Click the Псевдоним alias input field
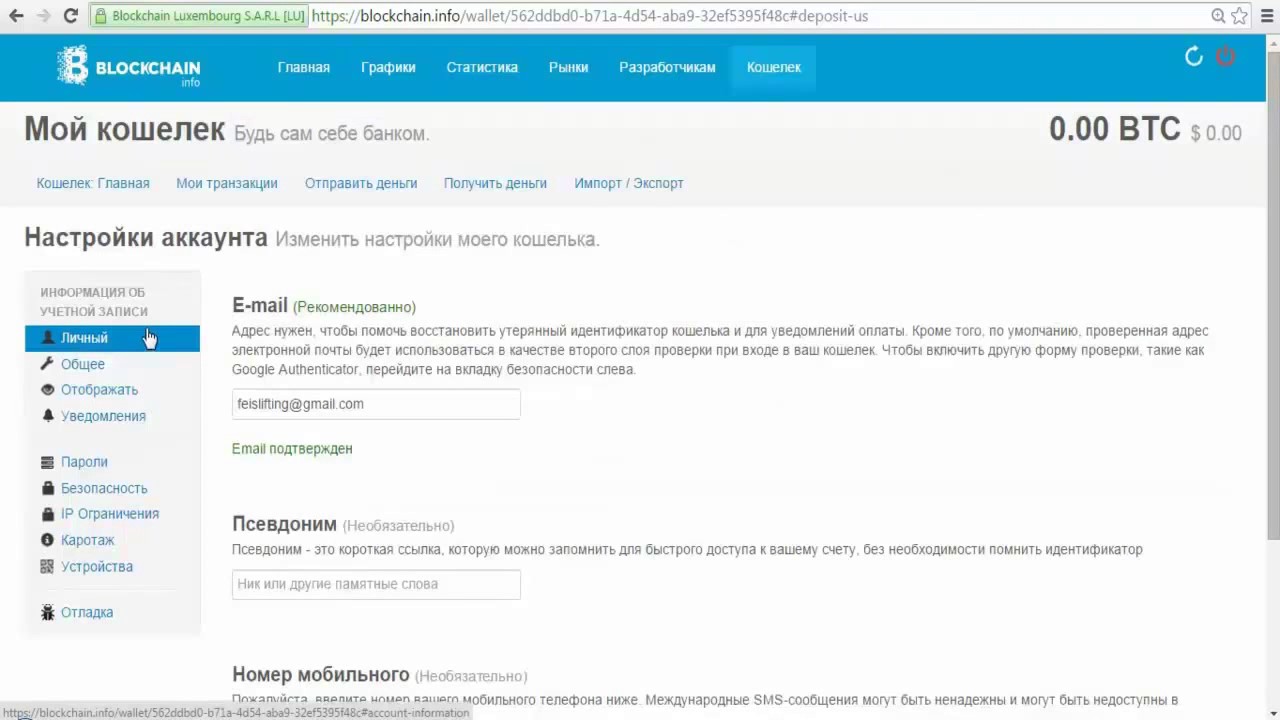1280x720 pixels. [x=376, y=584]
